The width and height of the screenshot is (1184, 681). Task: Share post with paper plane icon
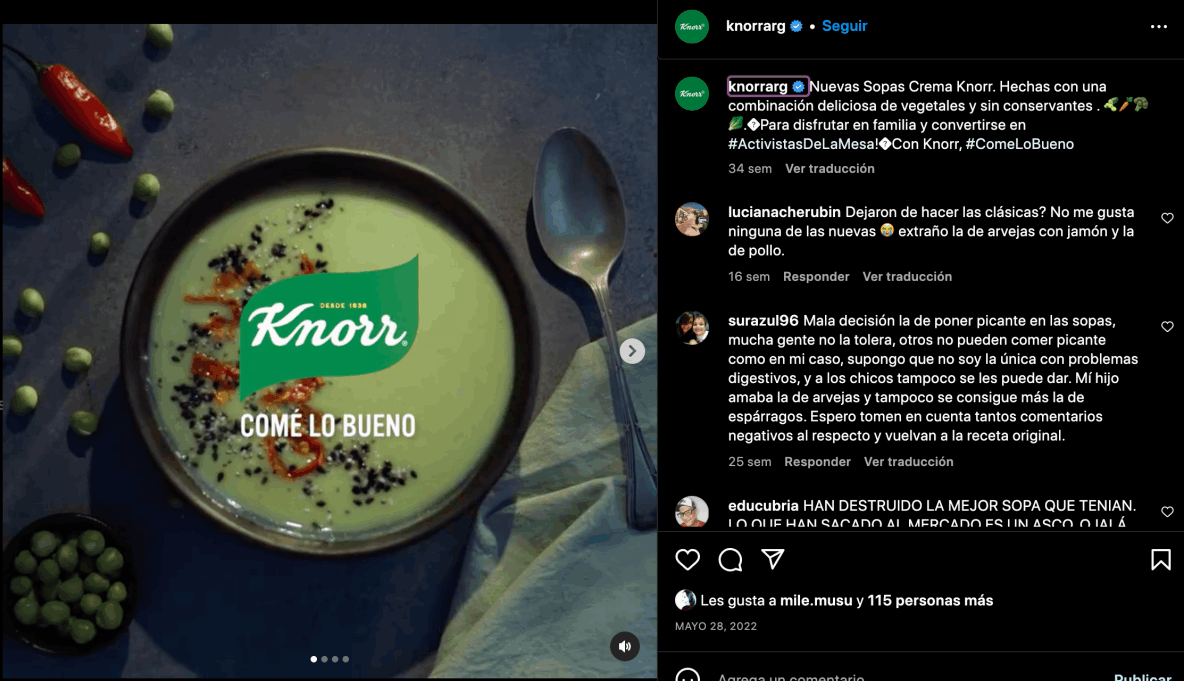772,559
